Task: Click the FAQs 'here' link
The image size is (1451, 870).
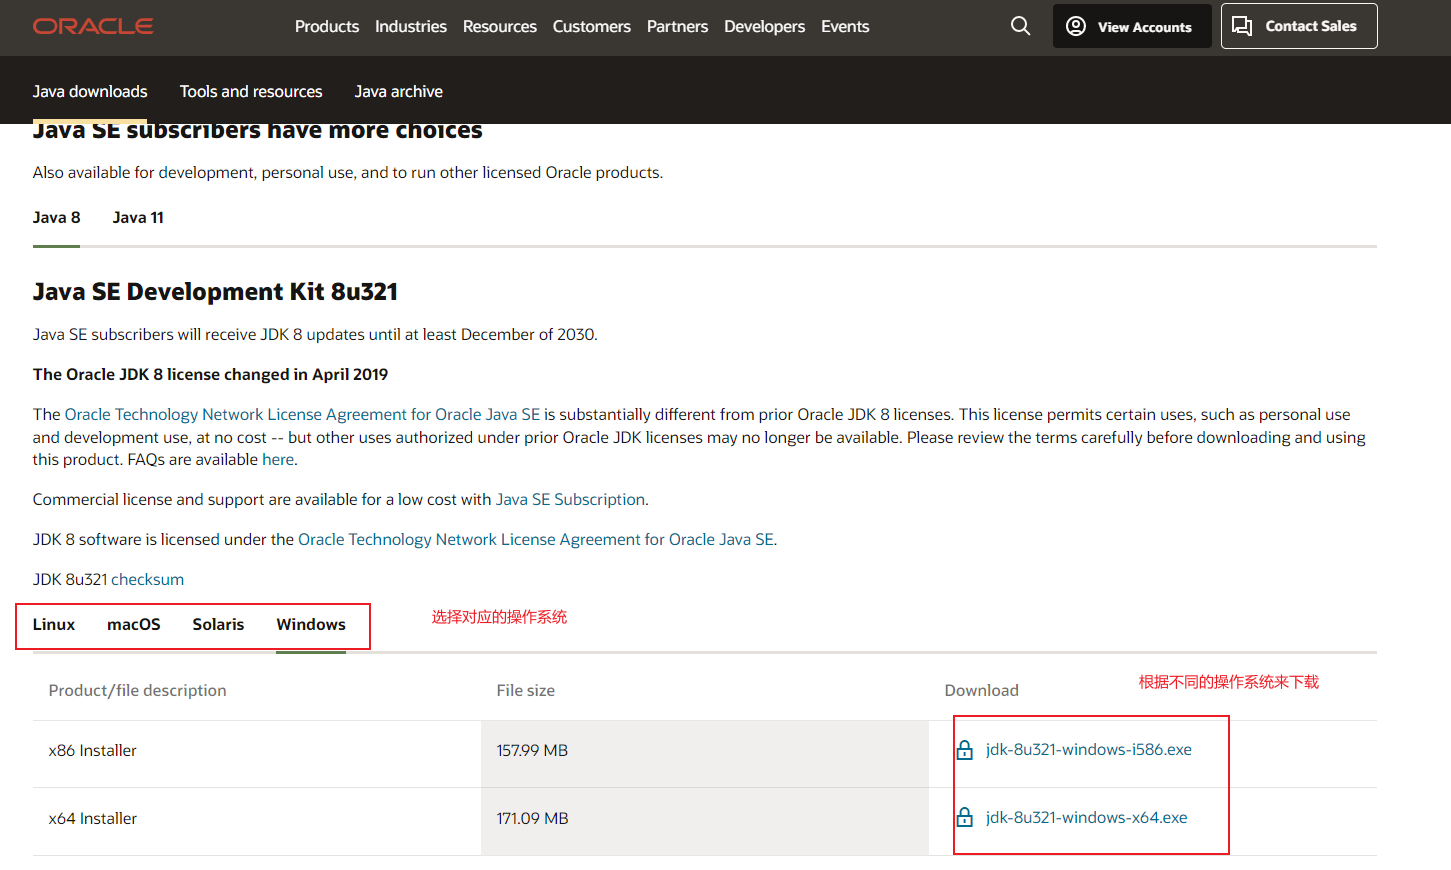Action: [x=278, y=459]
